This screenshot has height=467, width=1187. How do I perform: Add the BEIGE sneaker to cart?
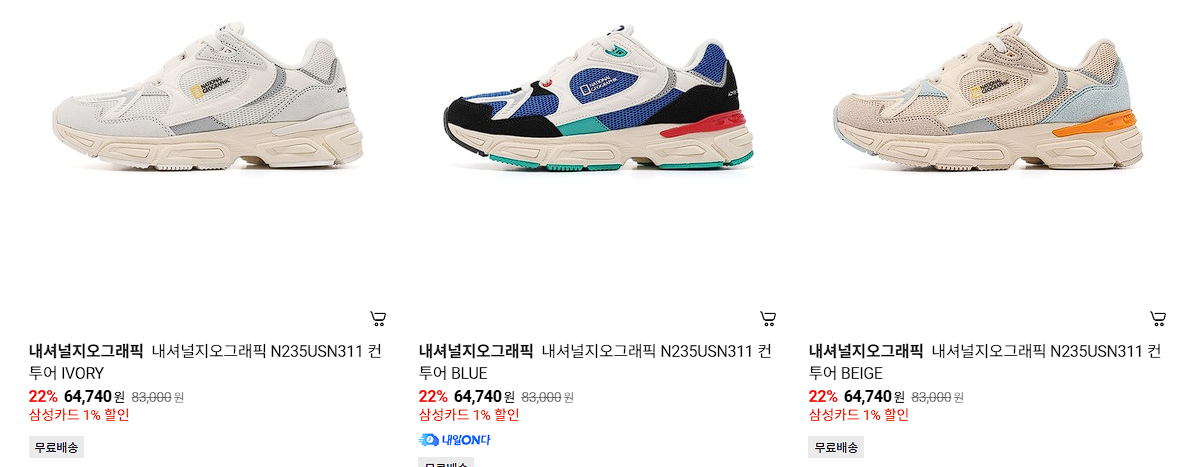click(1157, 319)
